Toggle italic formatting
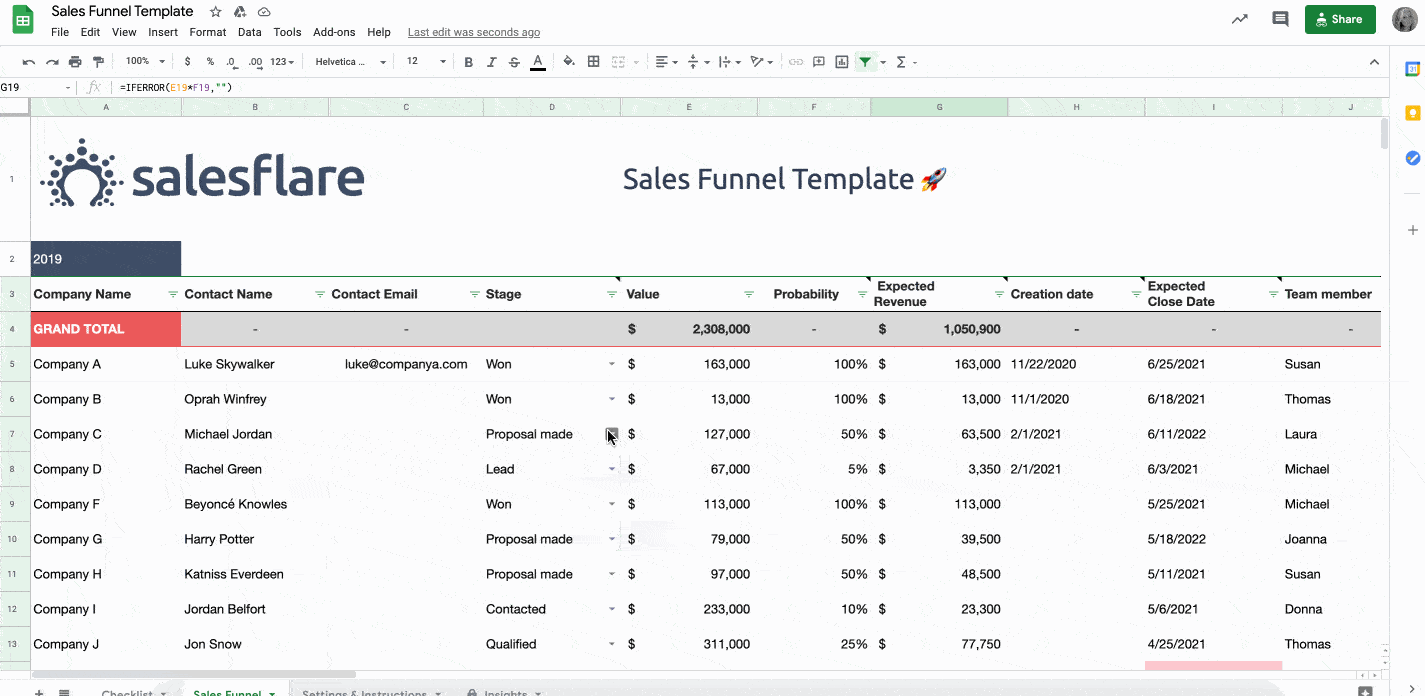Viewport: 1425px width, 696px height. [491, 62]
